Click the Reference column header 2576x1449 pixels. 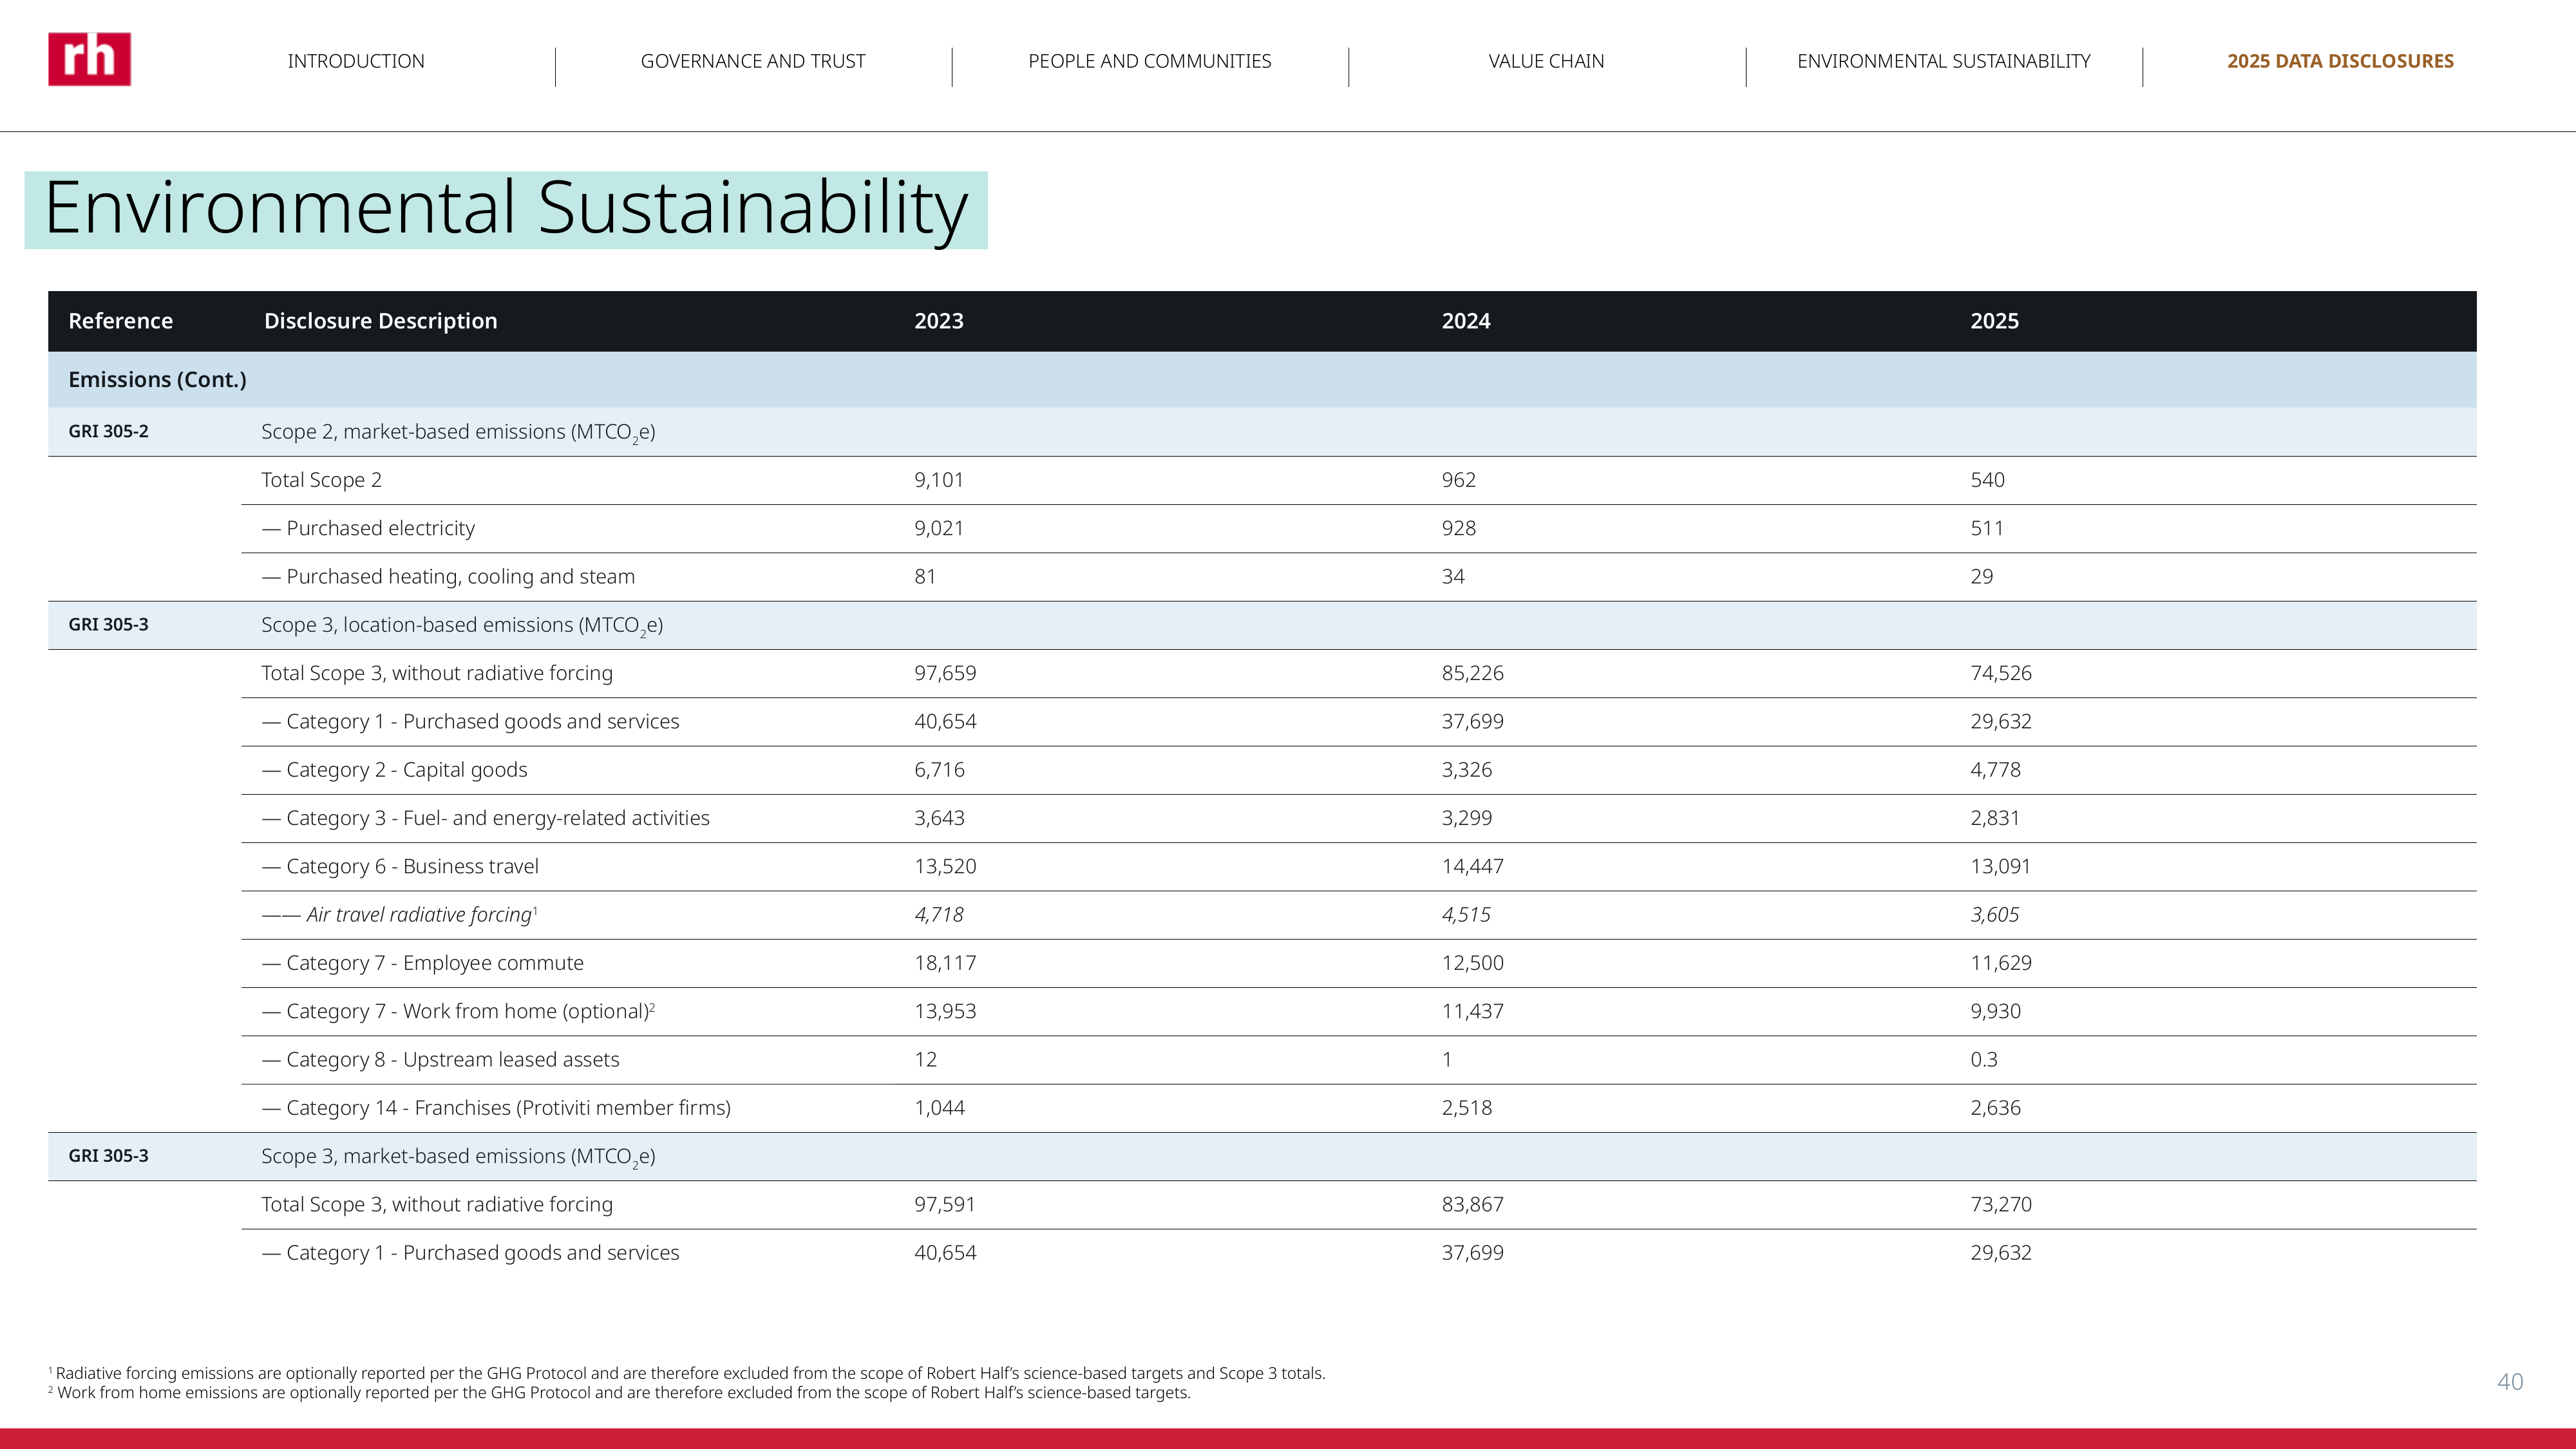(x=120, y=321)
